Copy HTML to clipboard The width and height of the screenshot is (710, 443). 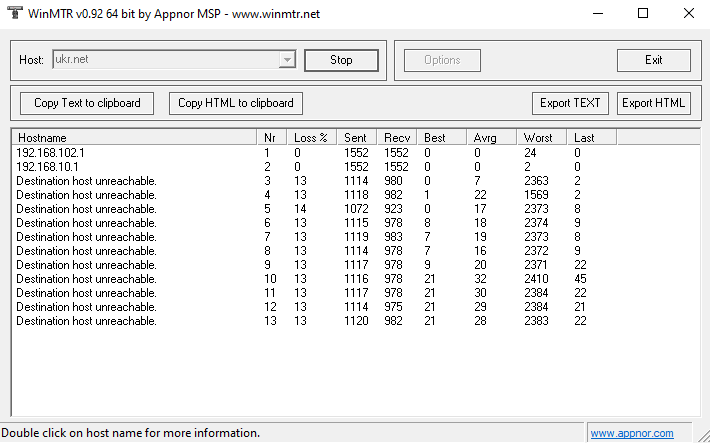click(x=236, y=102)
